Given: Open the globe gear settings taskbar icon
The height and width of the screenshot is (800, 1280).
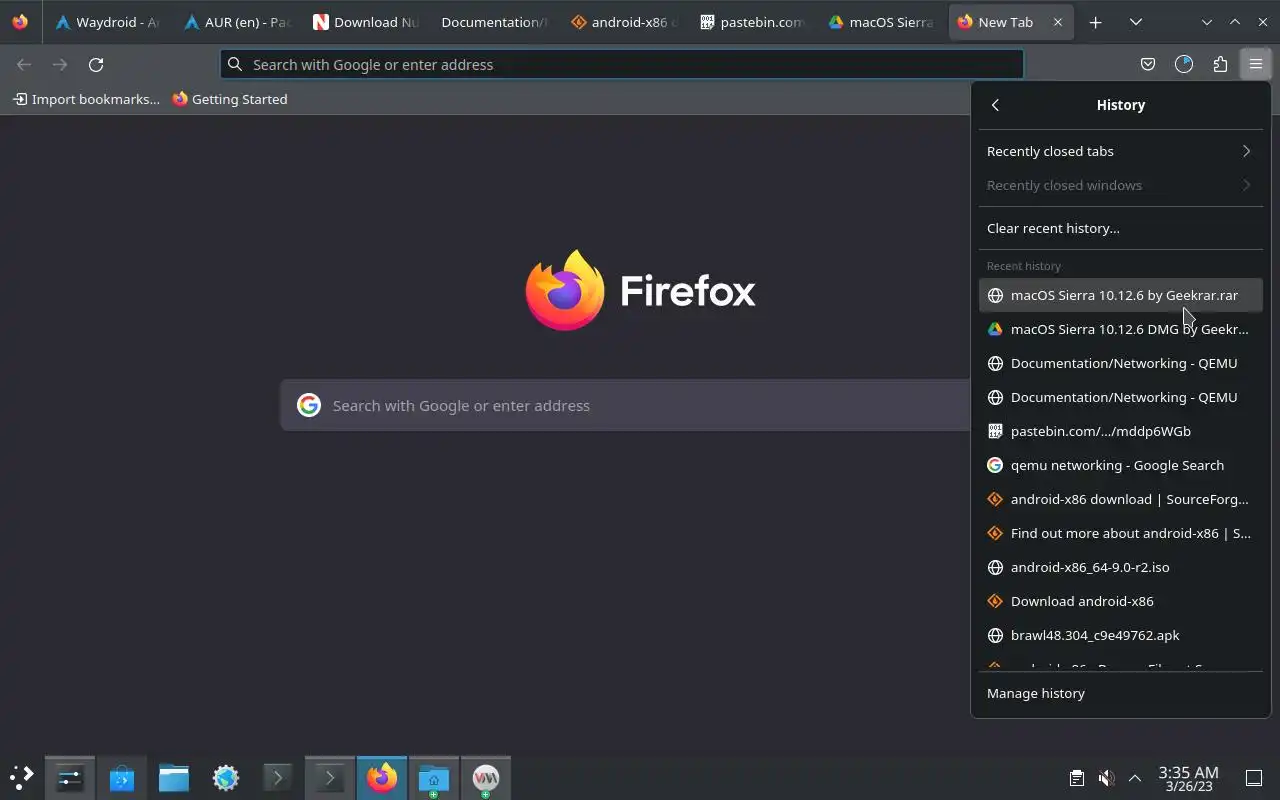Looking at the screenshot, I should click(226, 778).
